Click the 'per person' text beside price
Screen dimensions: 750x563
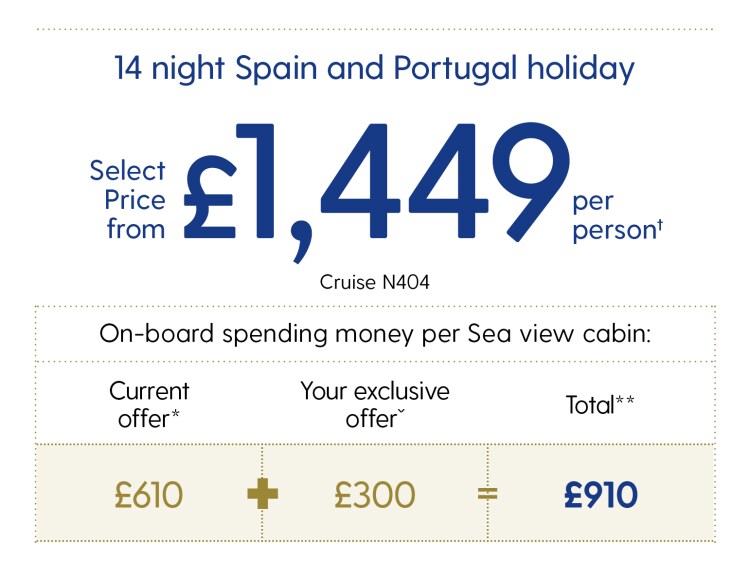click(618, 217)
